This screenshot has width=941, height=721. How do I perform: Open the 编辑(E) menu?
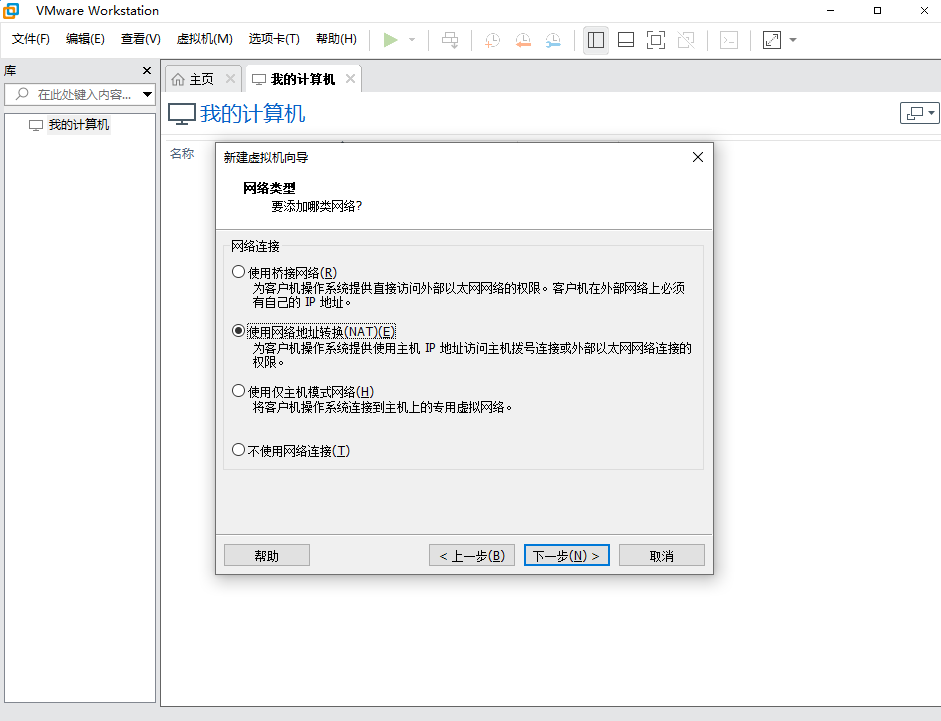85,39
